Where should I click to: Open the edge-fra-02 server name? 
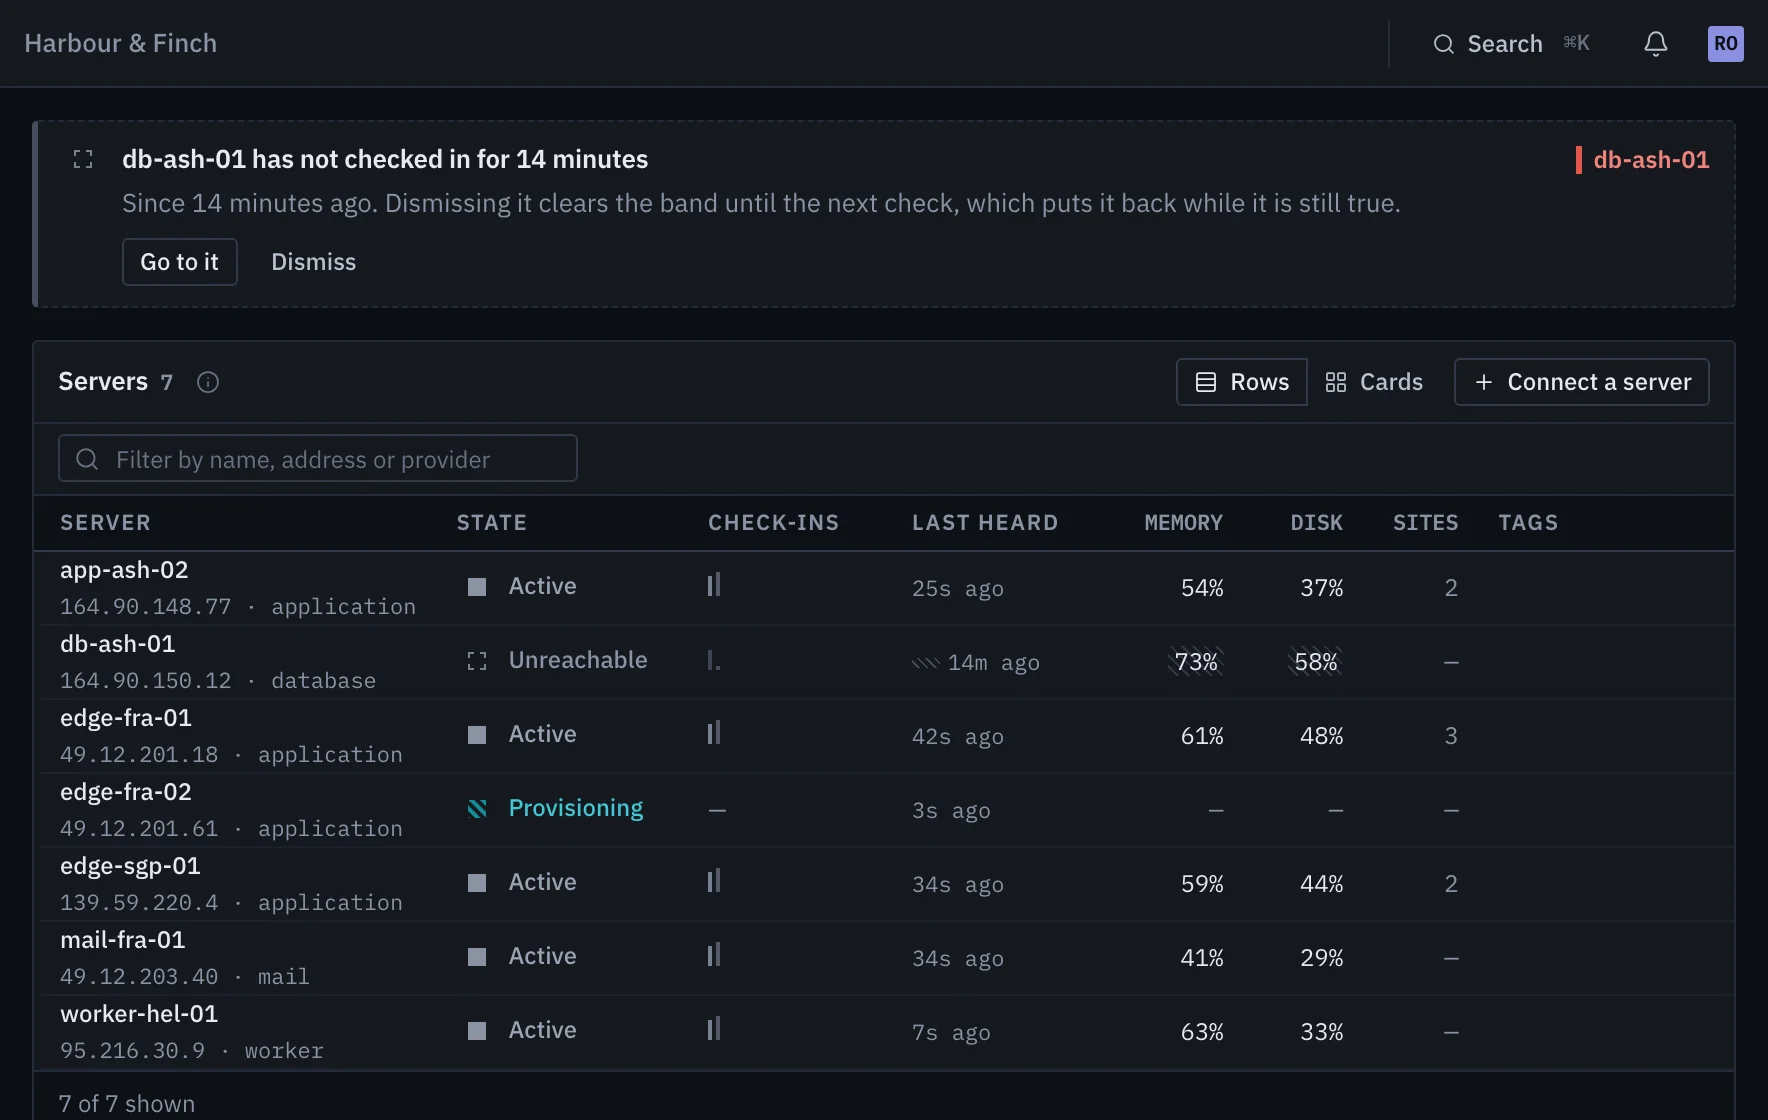pyautogui.click(x=126, y=792)
